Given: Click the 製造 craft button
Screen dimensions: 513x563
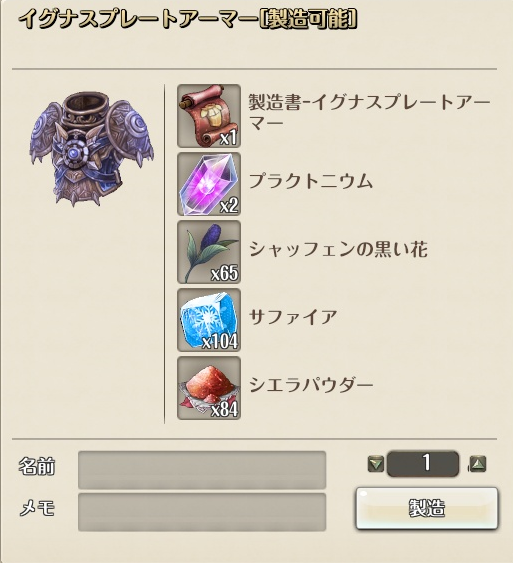Looking at the screenshot, I should click(427, 508).
